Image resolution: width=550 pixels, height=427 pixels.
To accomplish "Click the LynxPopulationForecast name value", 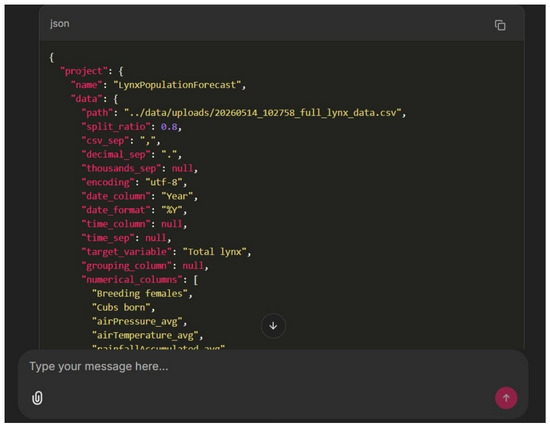I will click(177, 85).
